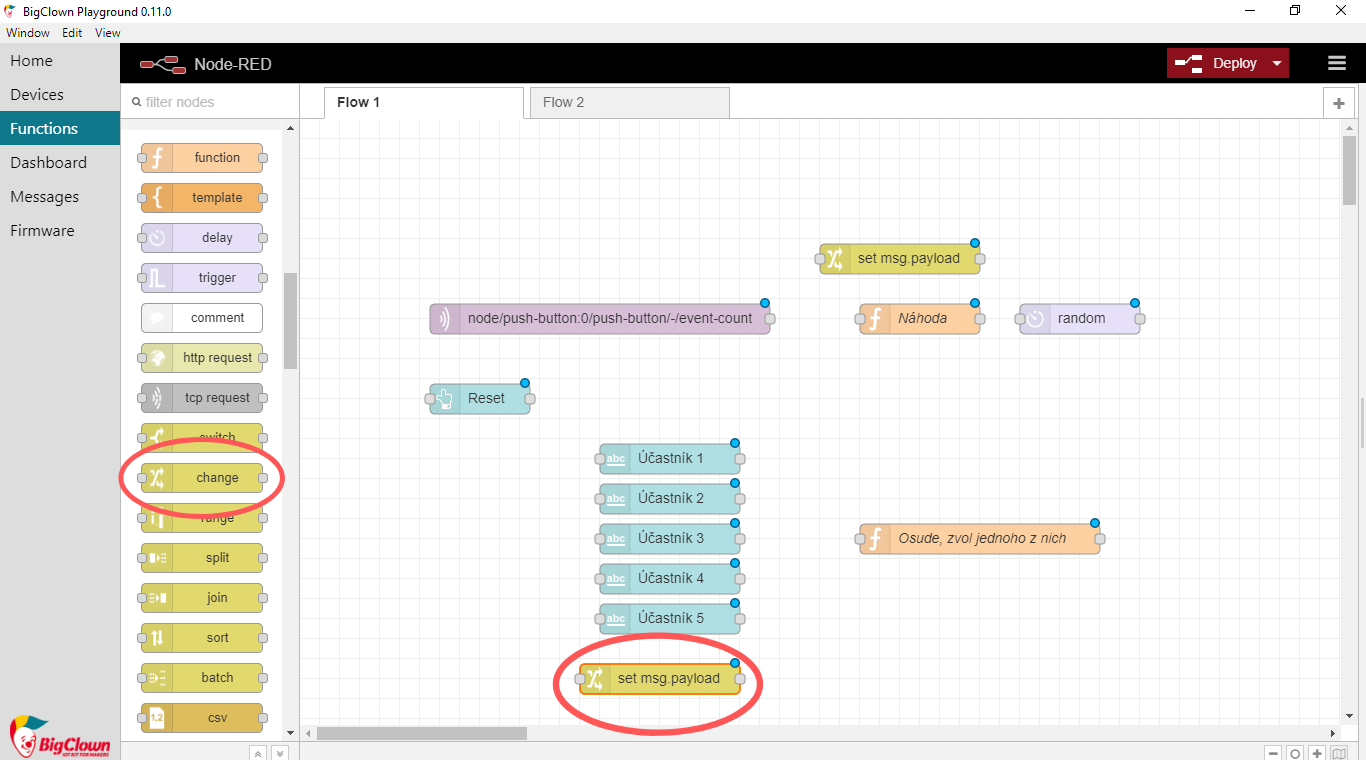Switch to the Flow 1 tab

click(424, 103)
